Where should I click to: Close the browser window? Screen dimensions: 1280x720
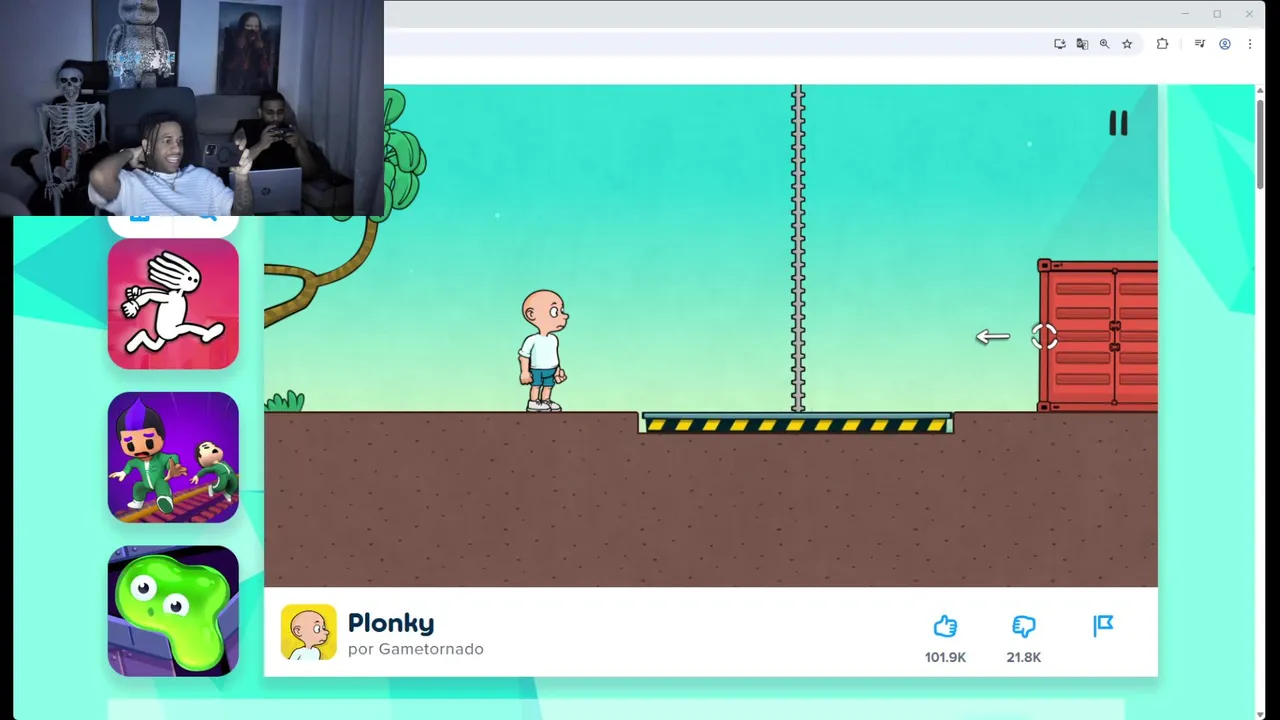(x=1249, y=14)
